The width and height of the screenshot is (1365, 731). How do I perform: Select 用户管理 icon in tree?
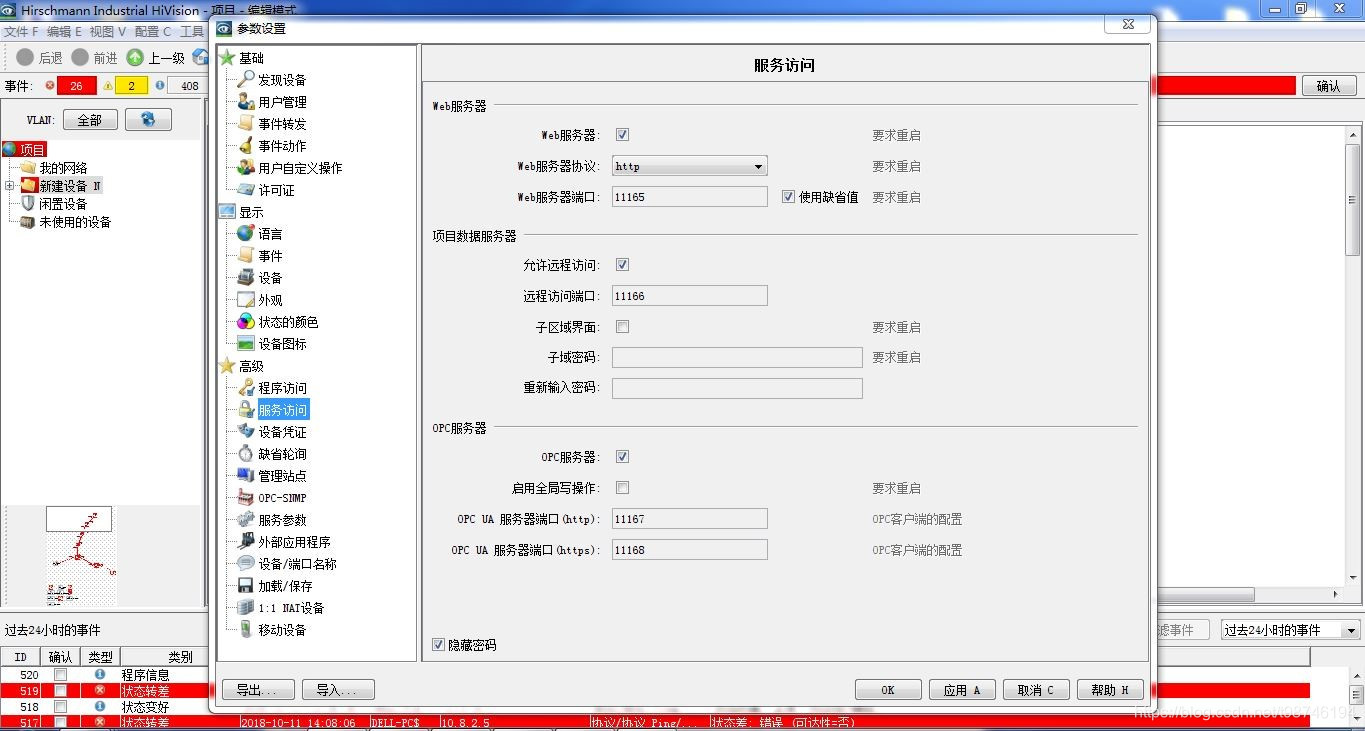click(245, 102)
